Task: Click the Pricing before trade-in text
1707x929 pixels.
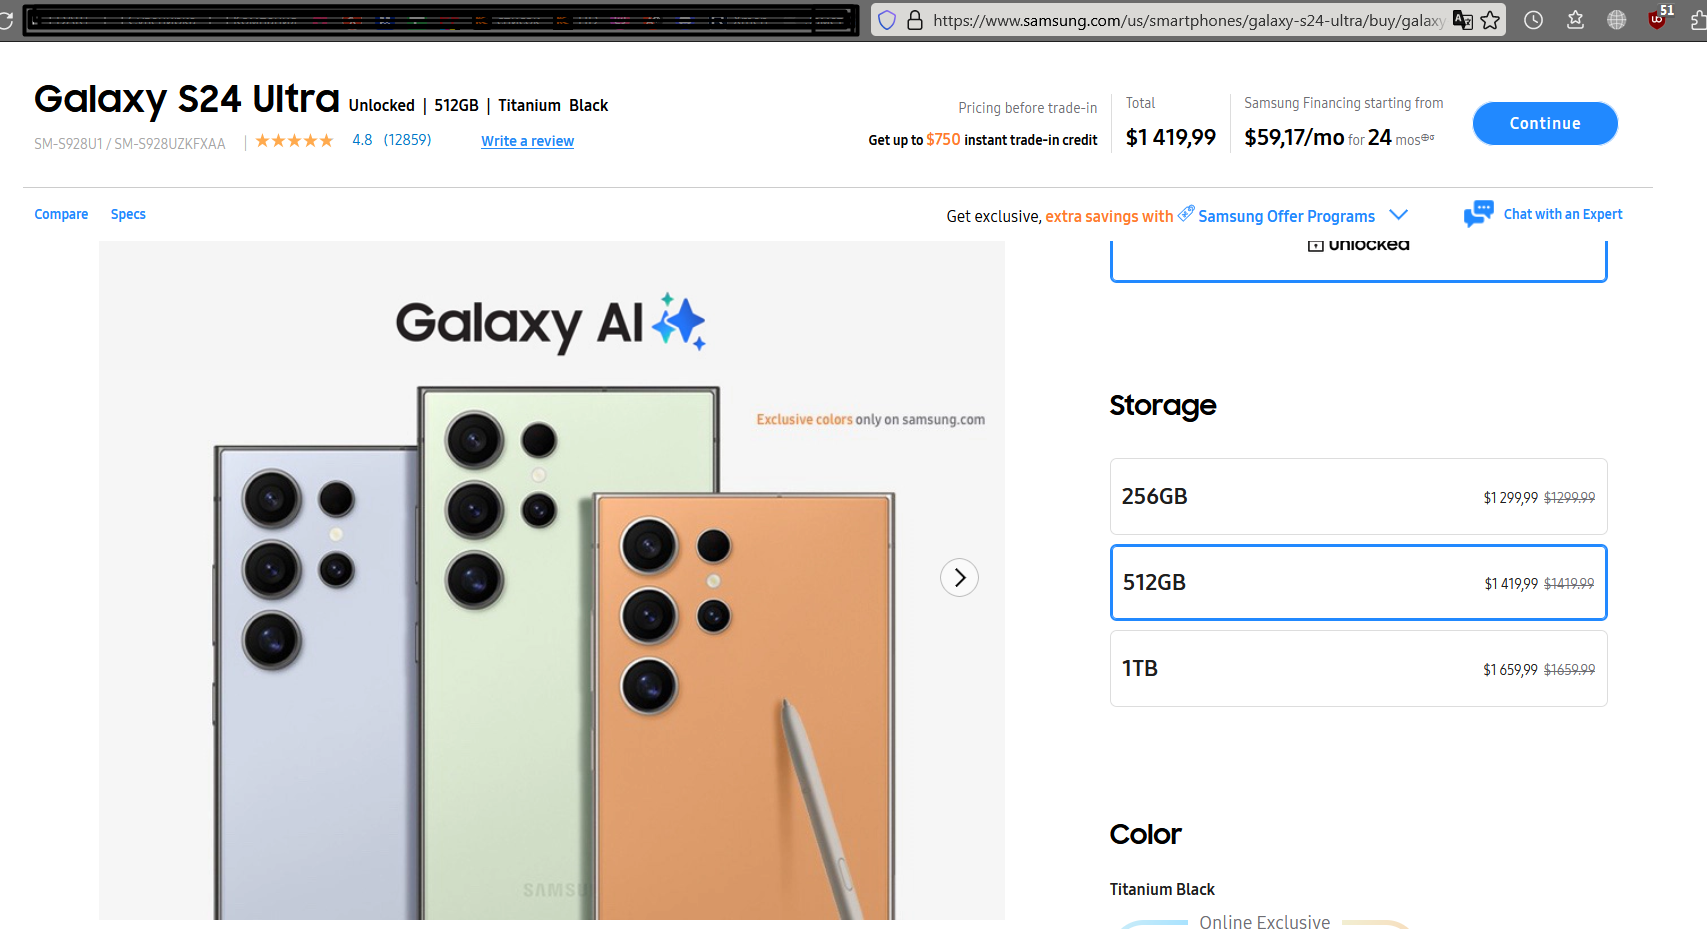Action: tap(1028, 108)
